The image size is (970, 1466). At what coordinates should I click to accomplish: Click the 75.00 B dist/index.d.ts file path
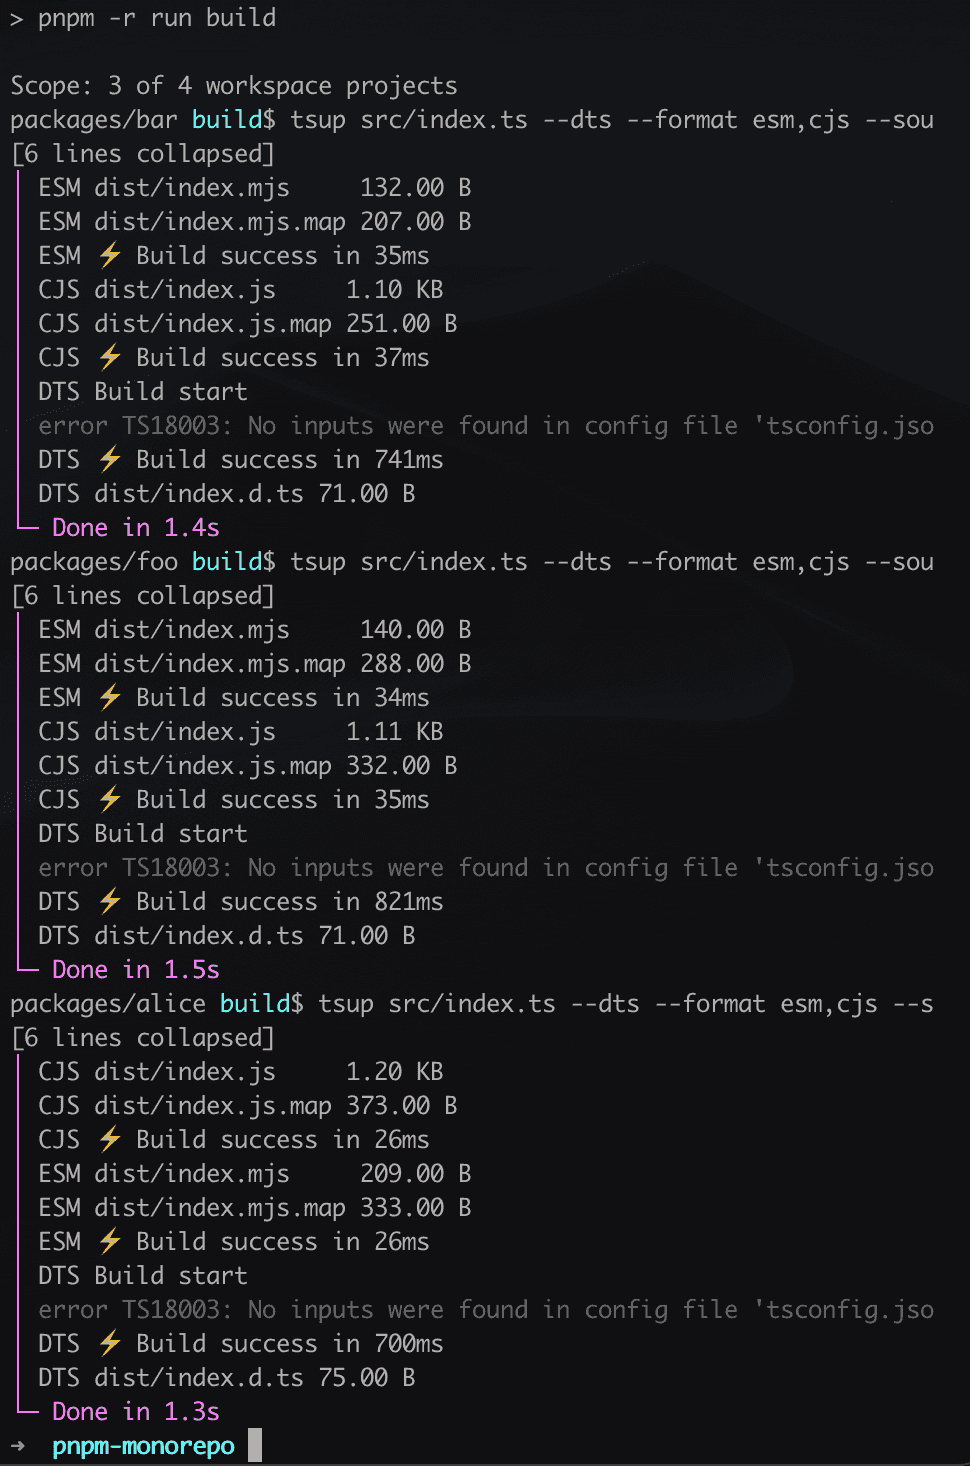click(198, 1378)
